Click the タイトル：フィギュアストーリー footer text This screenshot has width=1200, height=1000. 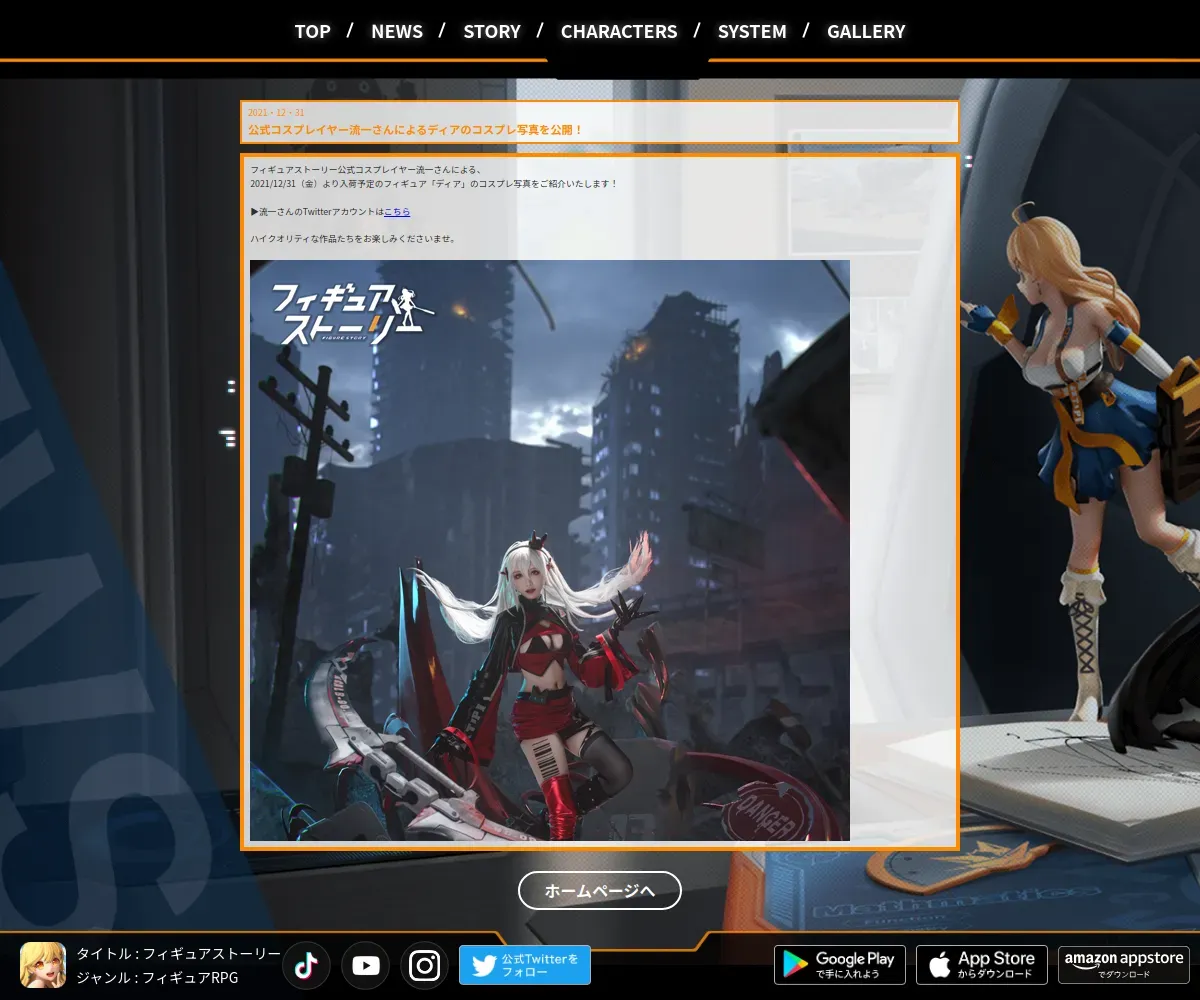tap(179, 954)
